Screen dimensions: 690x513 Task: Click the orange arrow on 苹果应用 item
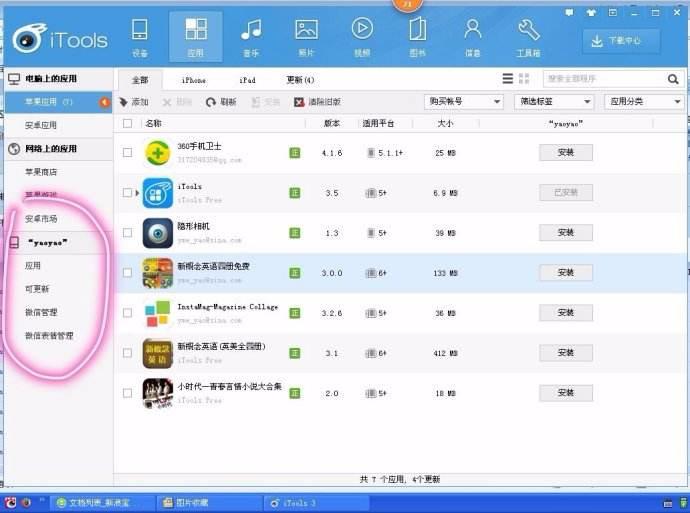104,102
